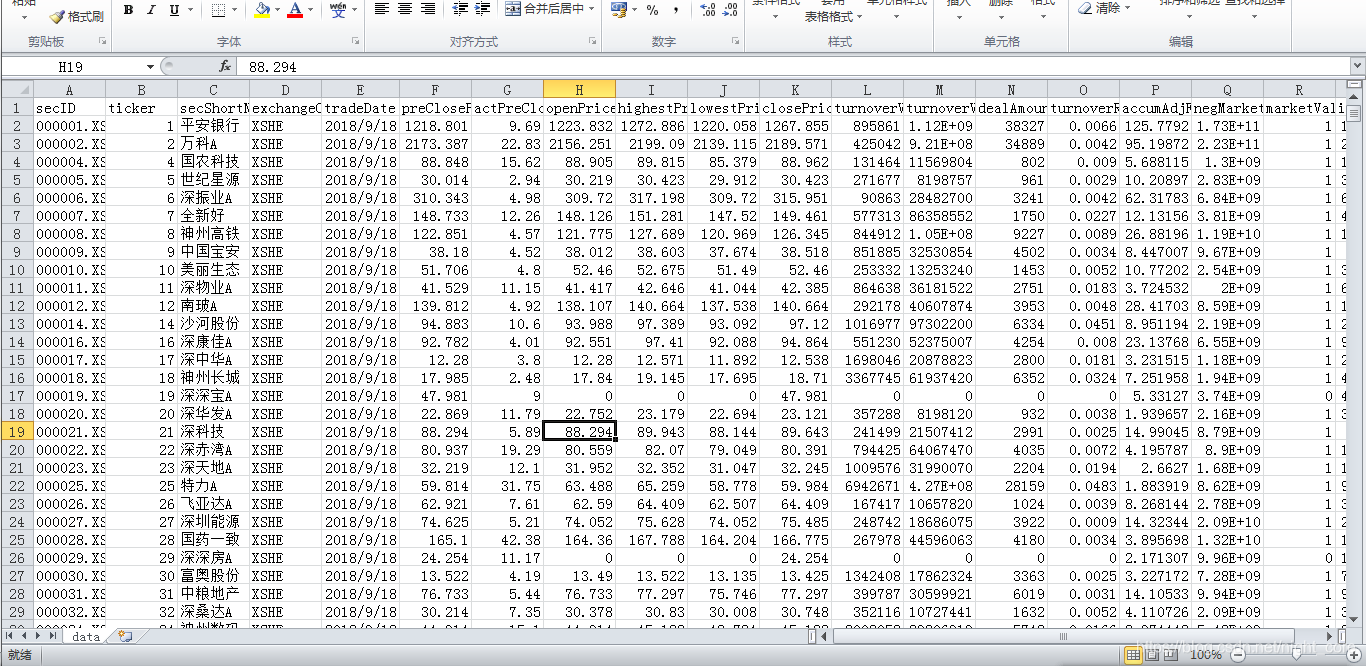Go to first sheet navigation arrow

coord(10,636)
